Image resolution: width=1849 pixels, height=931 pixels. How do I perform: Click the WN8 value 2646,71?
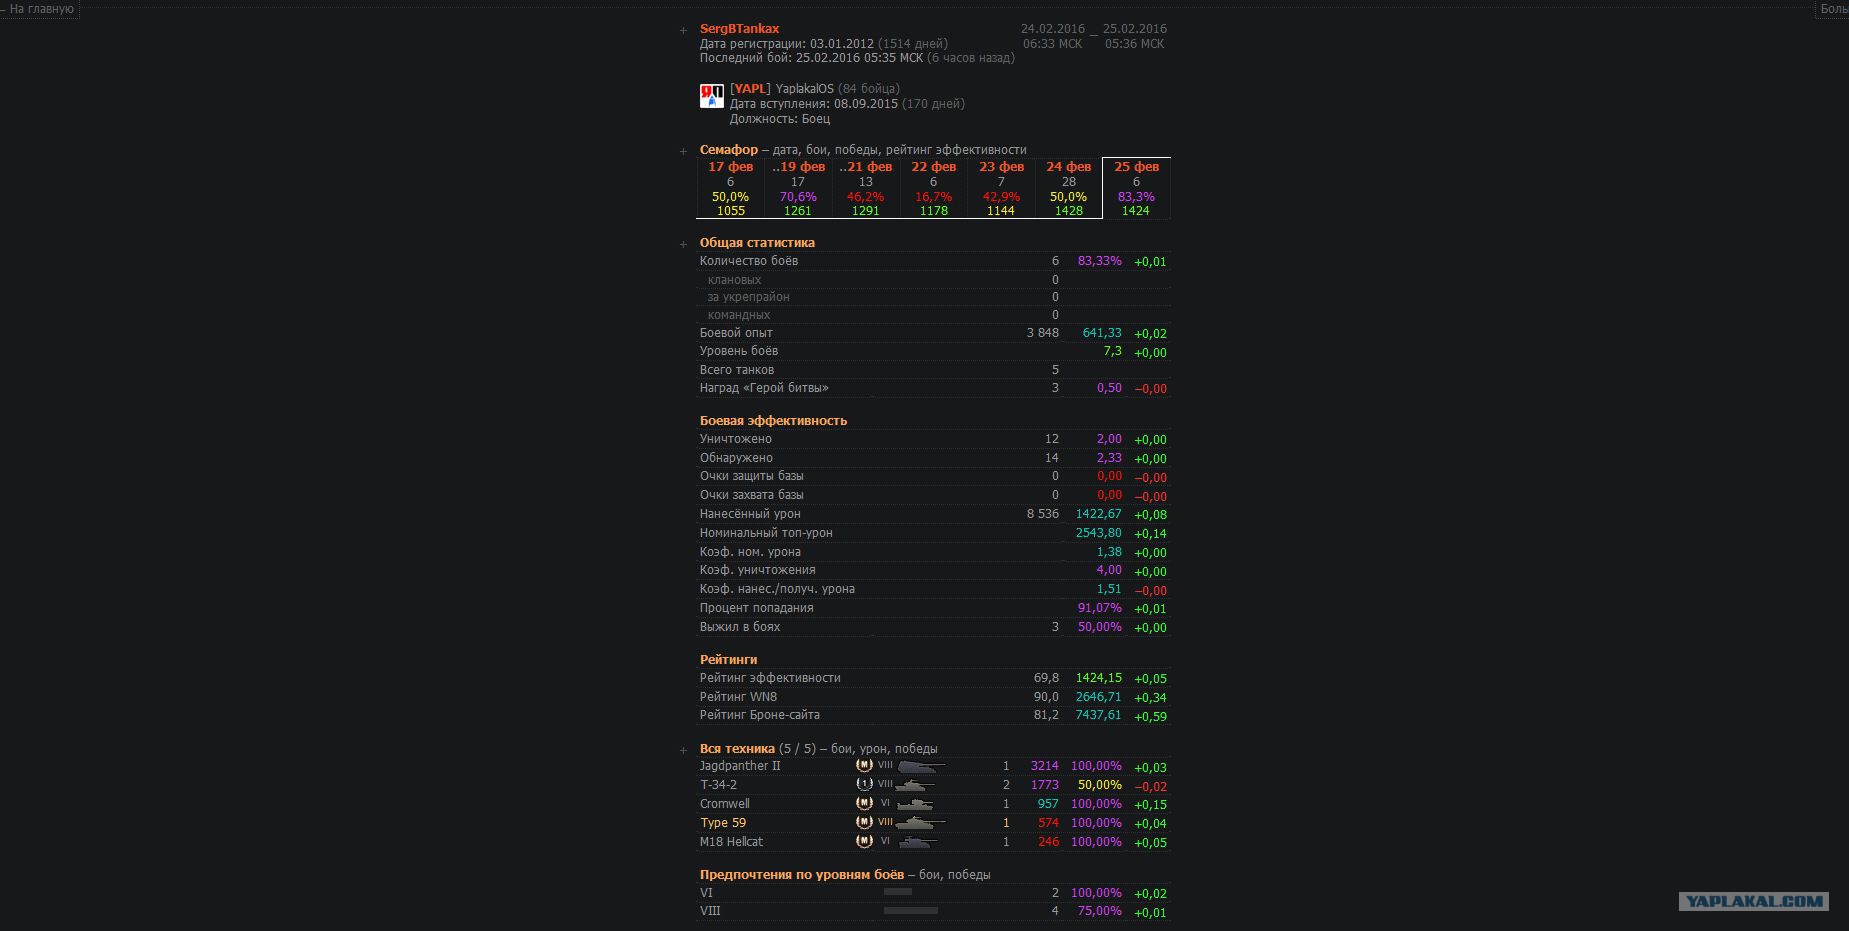coord(1098,697)
